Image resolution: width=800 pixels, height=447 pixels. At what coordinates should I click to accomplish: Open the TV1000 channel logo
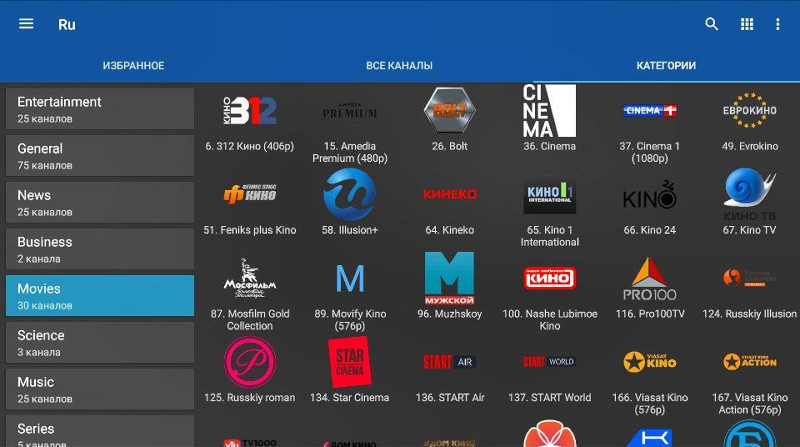(250, 442)
